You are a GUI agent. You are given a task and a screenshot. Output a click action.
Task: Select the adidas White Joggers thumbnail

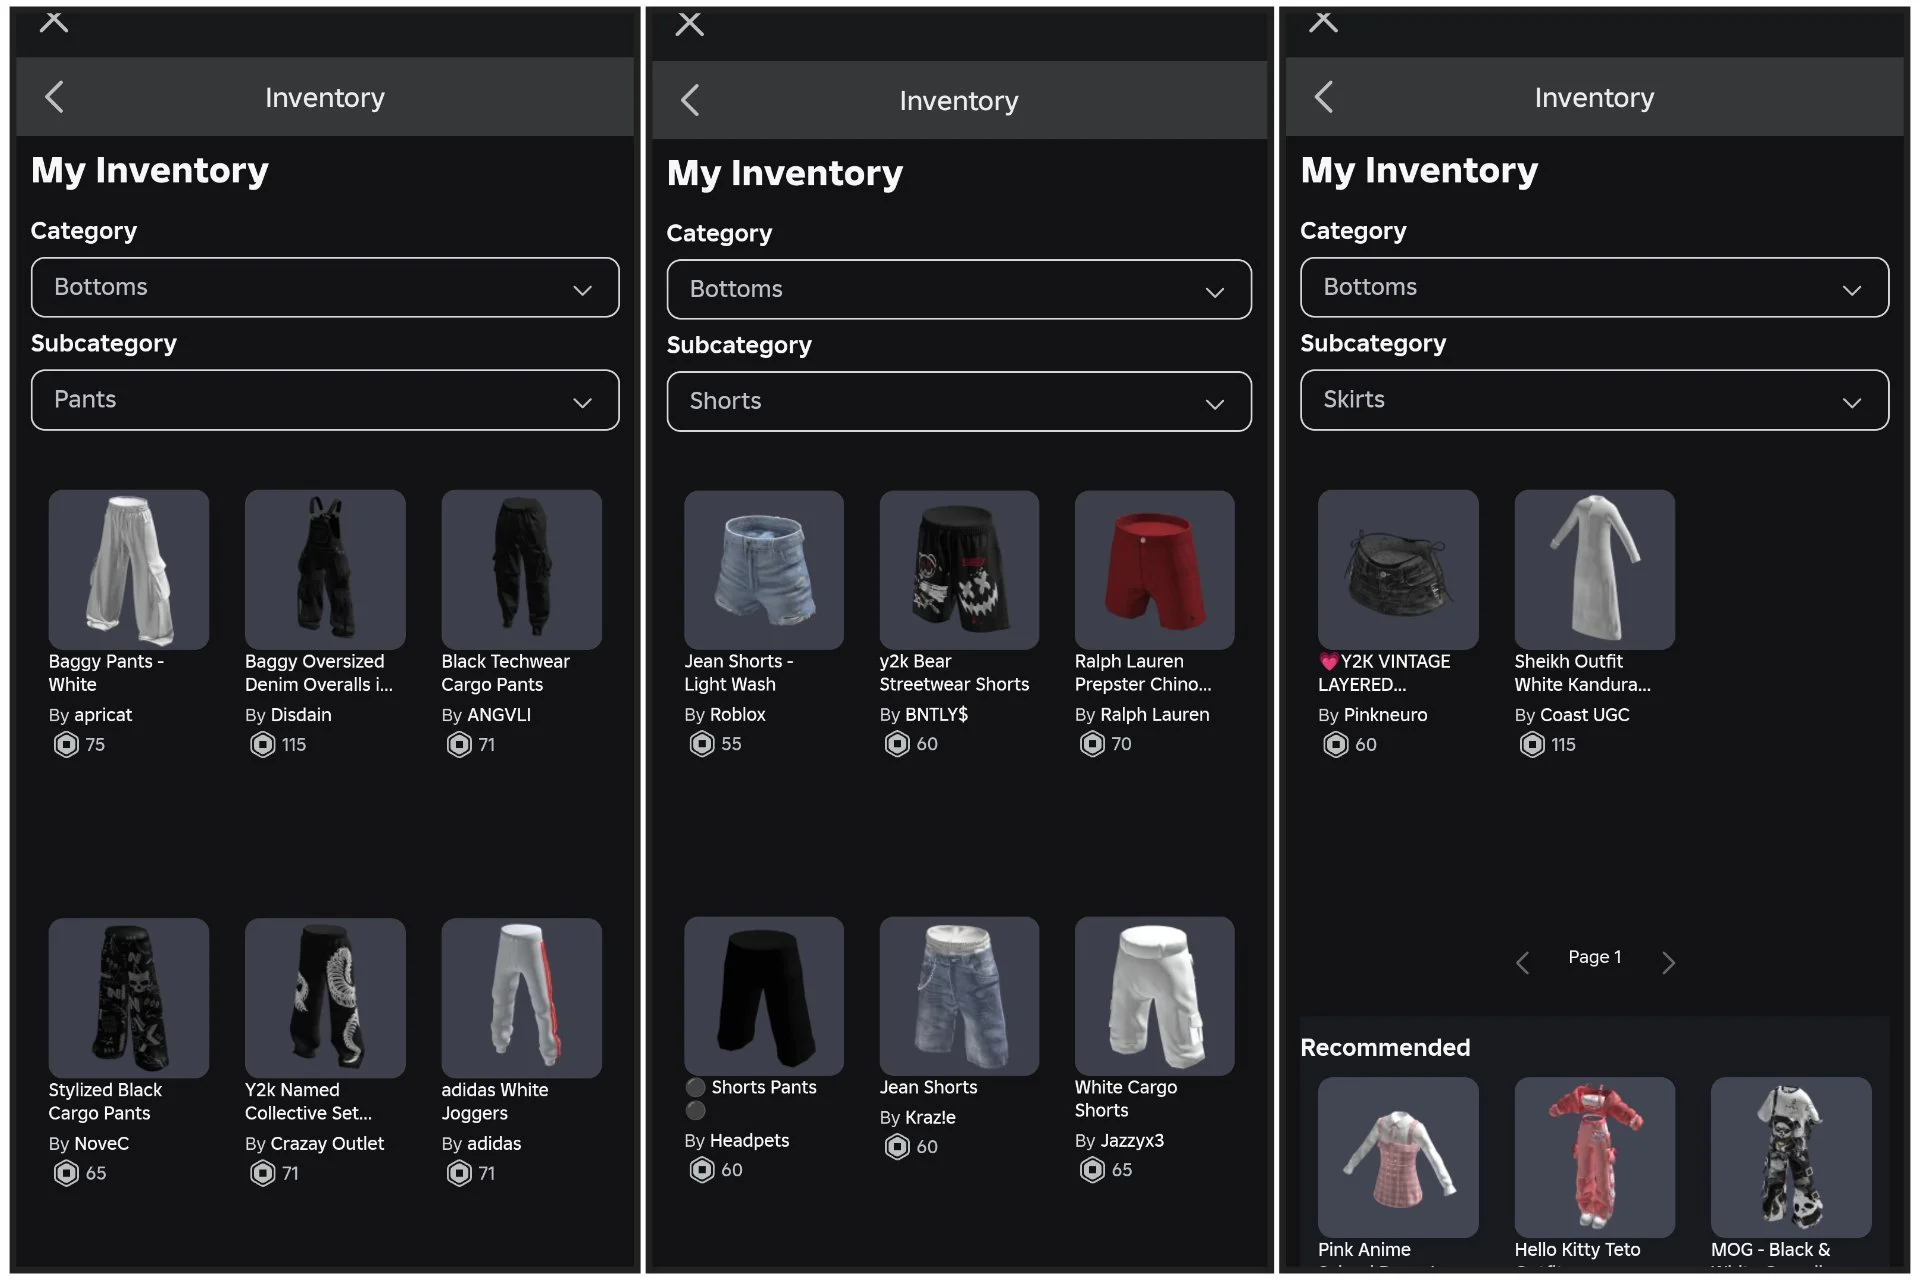tap(521, 997)
